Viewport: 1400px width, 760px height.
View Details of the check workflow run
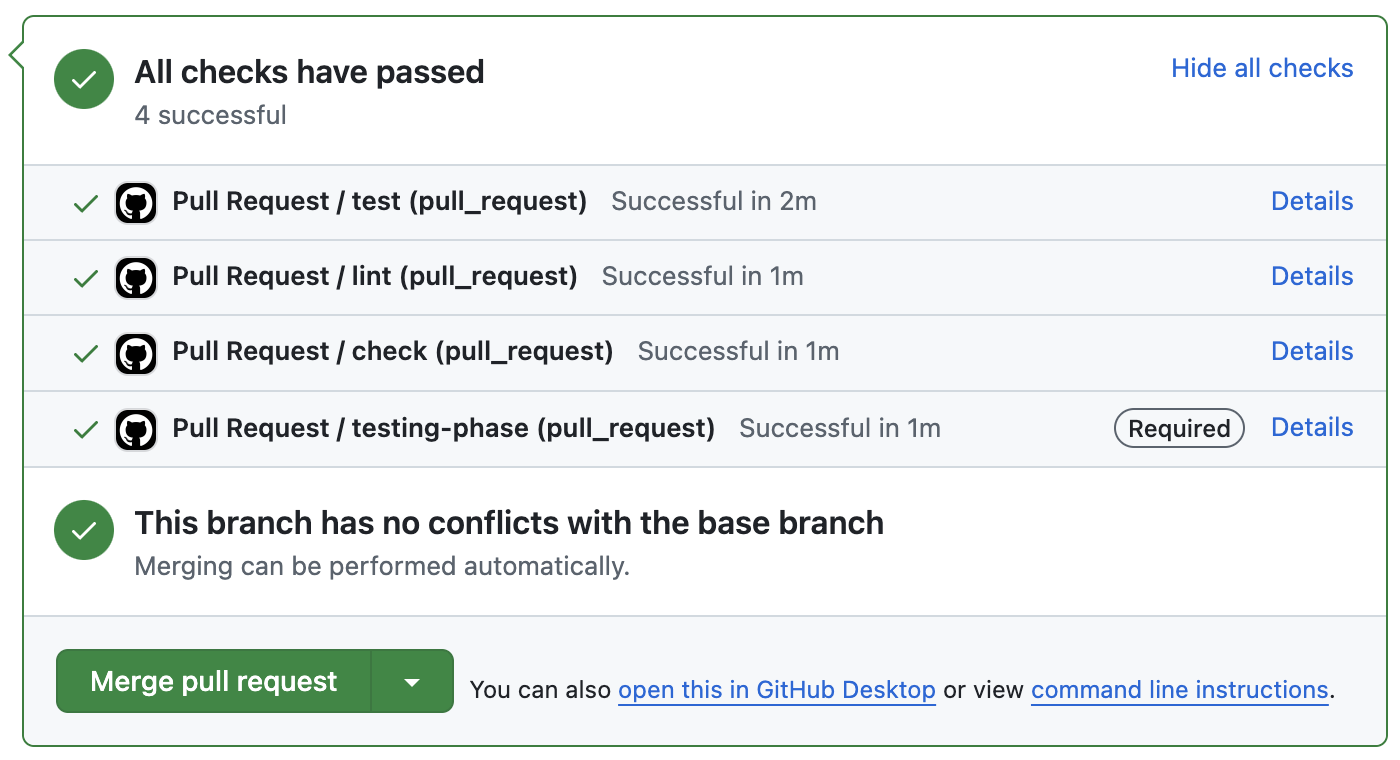point(1311,352)
